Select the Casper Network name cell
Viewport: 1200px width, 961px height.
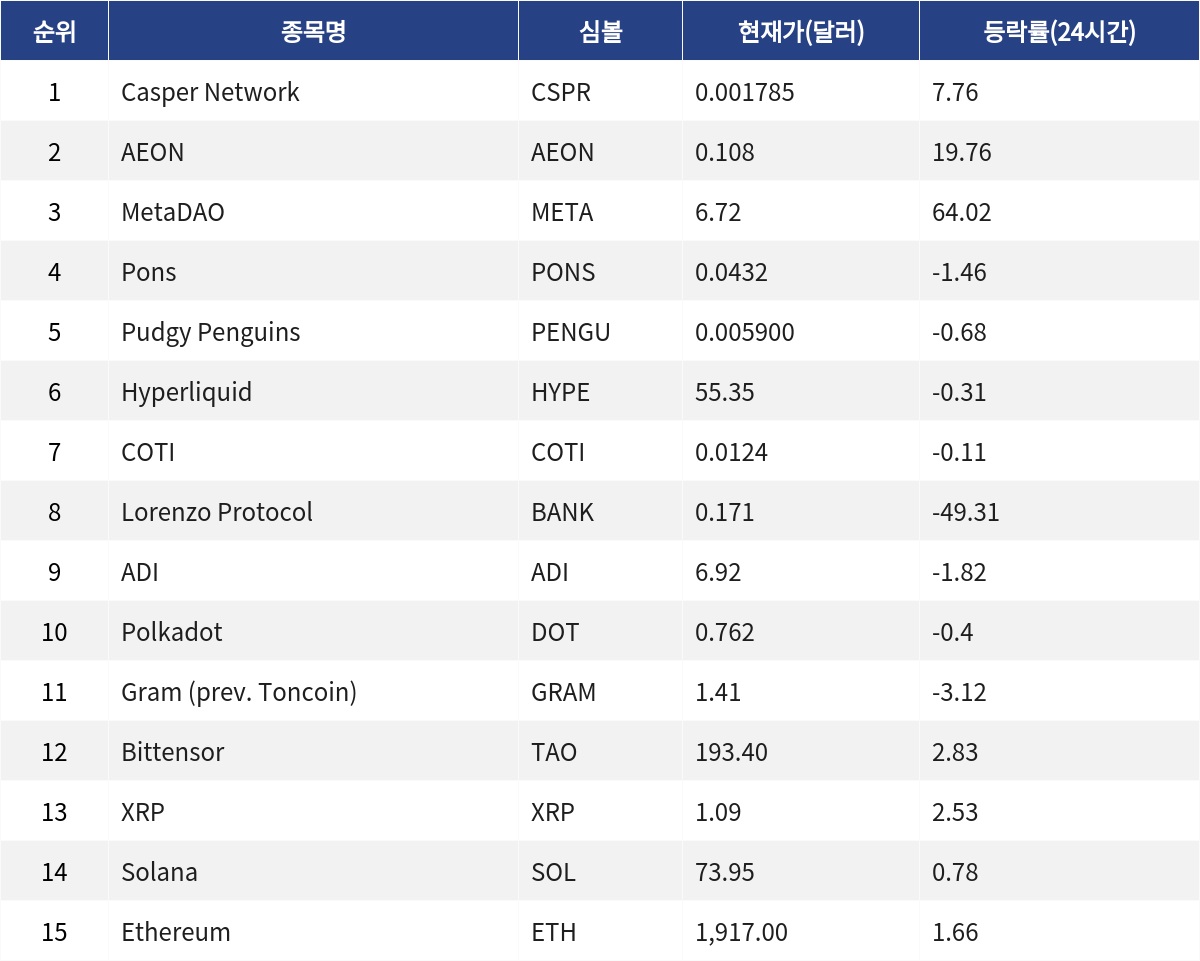pos(313,92)
